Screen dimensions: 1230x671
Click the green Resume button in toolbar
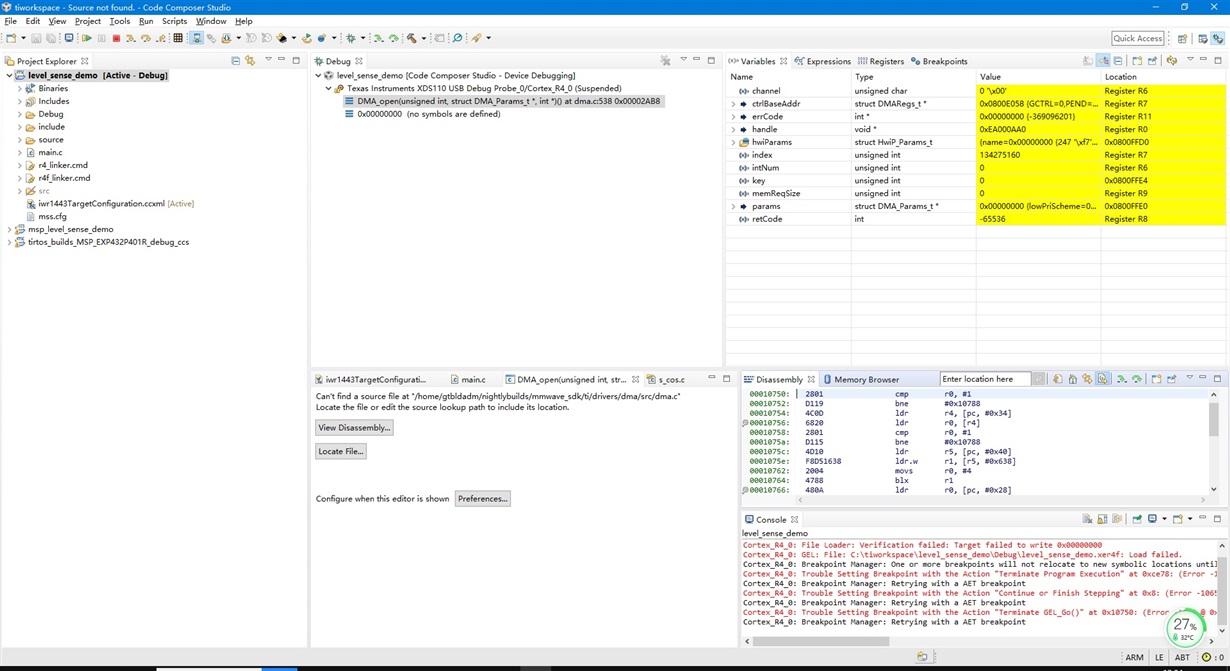click(x=87, y=38)
